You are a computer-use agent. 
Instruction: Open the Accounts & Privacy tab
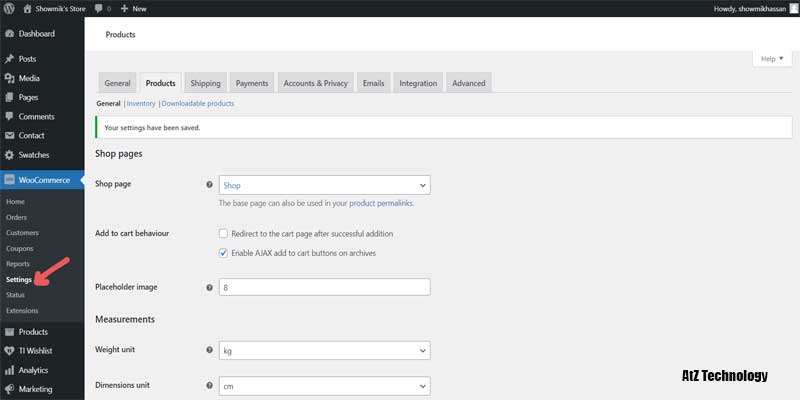(x=315, y=83)
